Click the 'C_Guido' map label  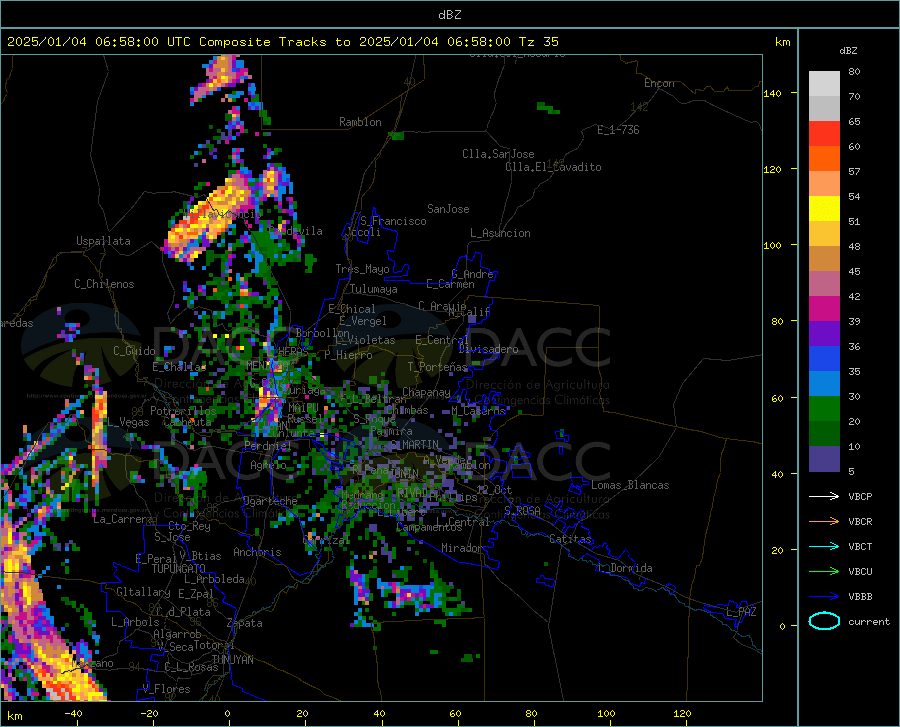134,351
